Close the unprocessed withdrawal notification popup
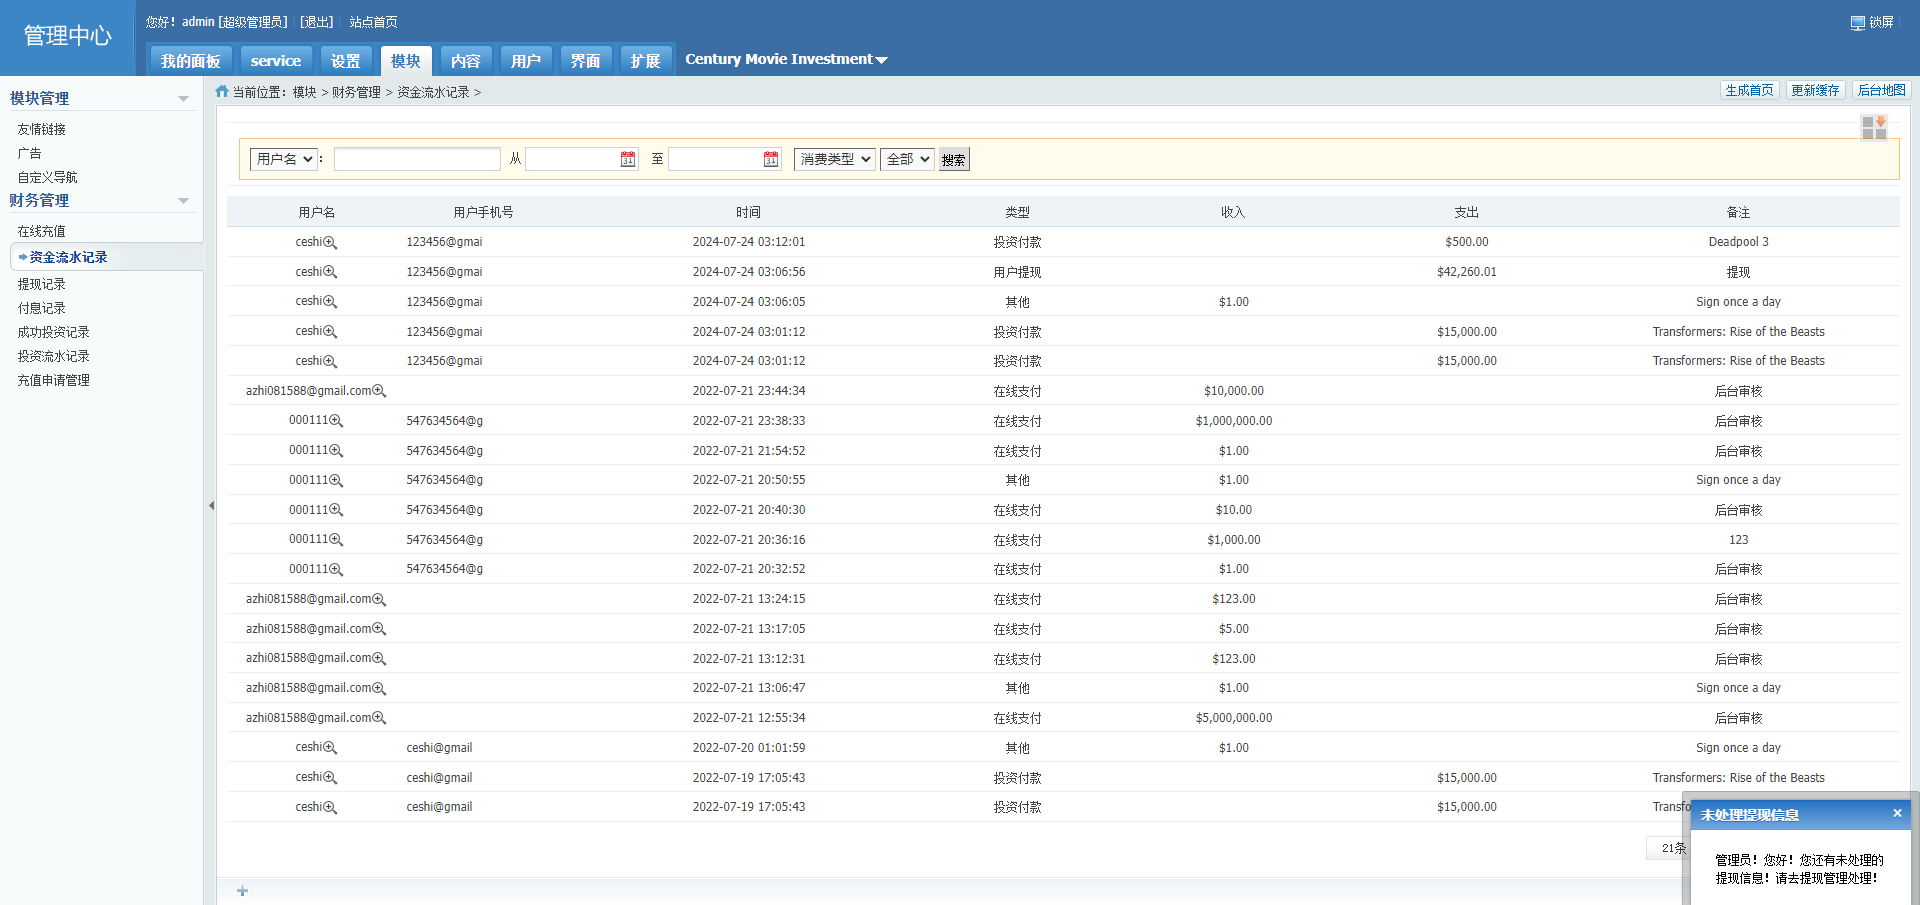The image size is (1920, 905). (1897, 814)
